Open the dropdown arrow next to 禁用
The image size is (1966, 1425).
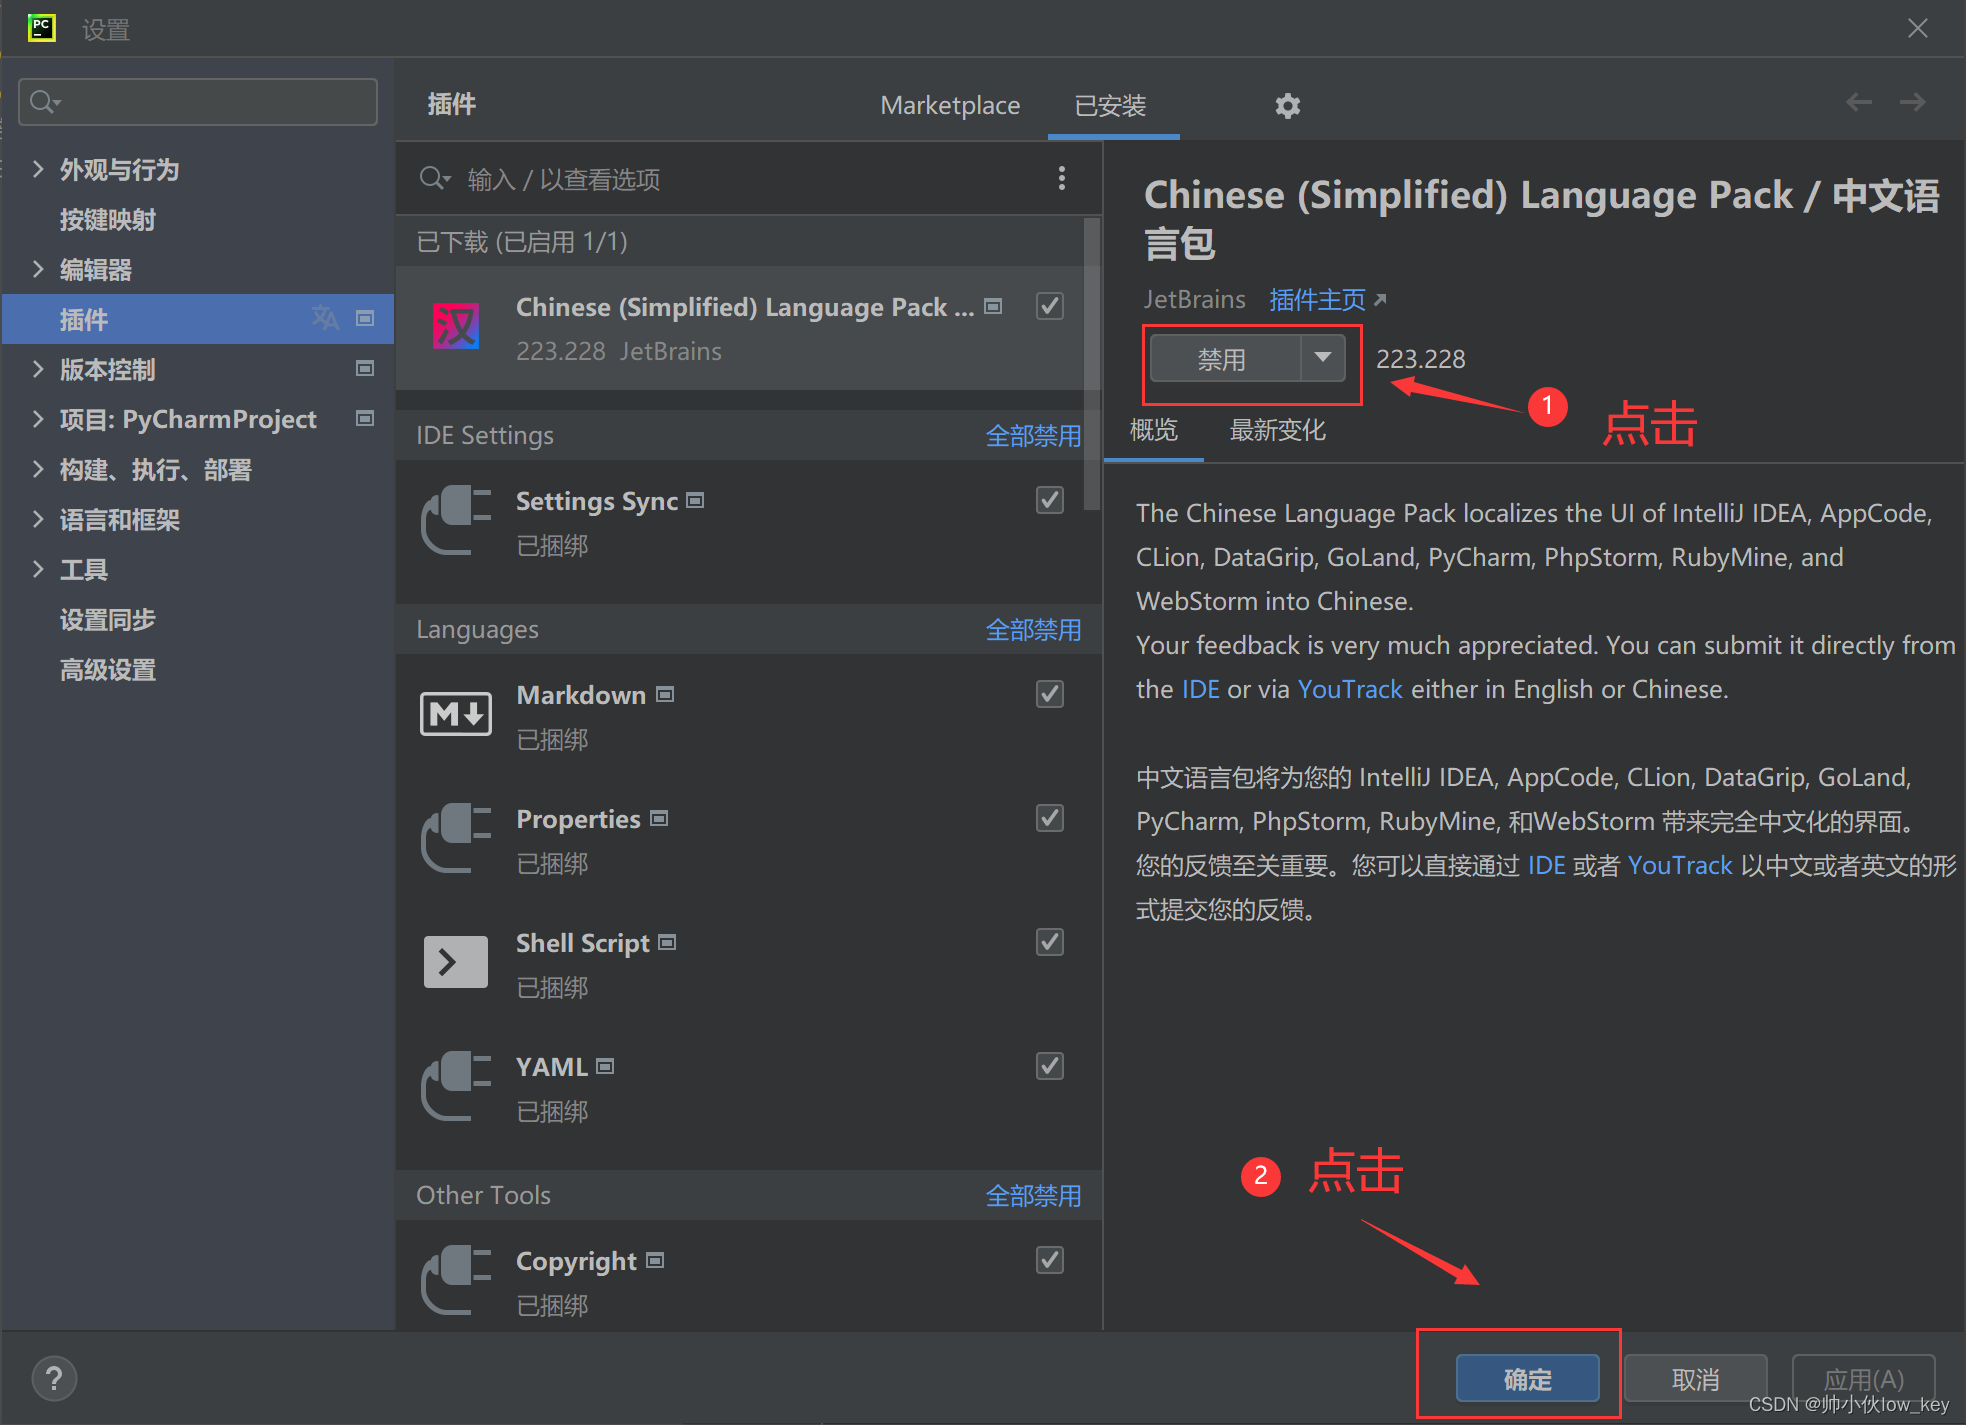(1323, 358)
